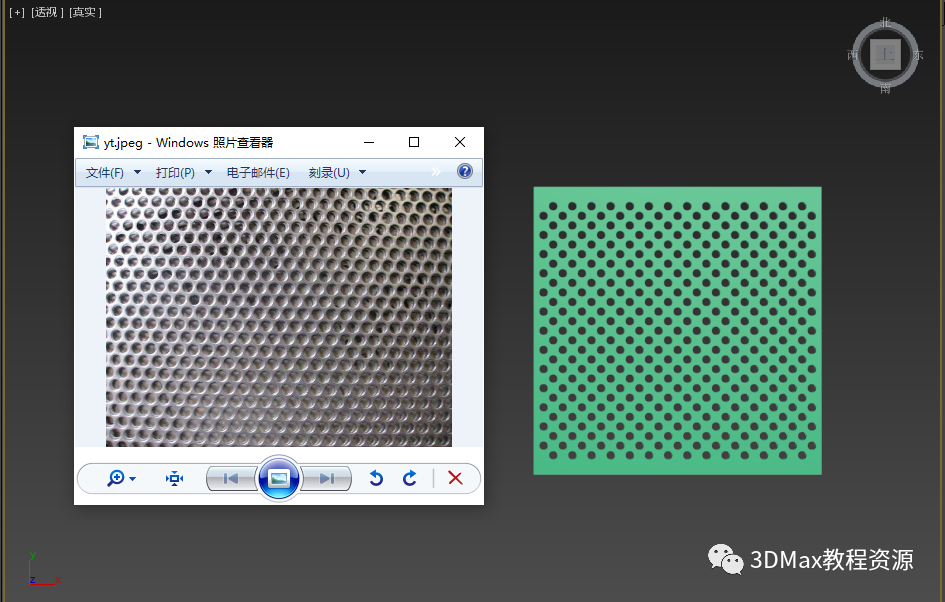Expand the 文件(F) dropdown arrow
This screenshot has width=945, height=602.
click(x=137, y=172)
